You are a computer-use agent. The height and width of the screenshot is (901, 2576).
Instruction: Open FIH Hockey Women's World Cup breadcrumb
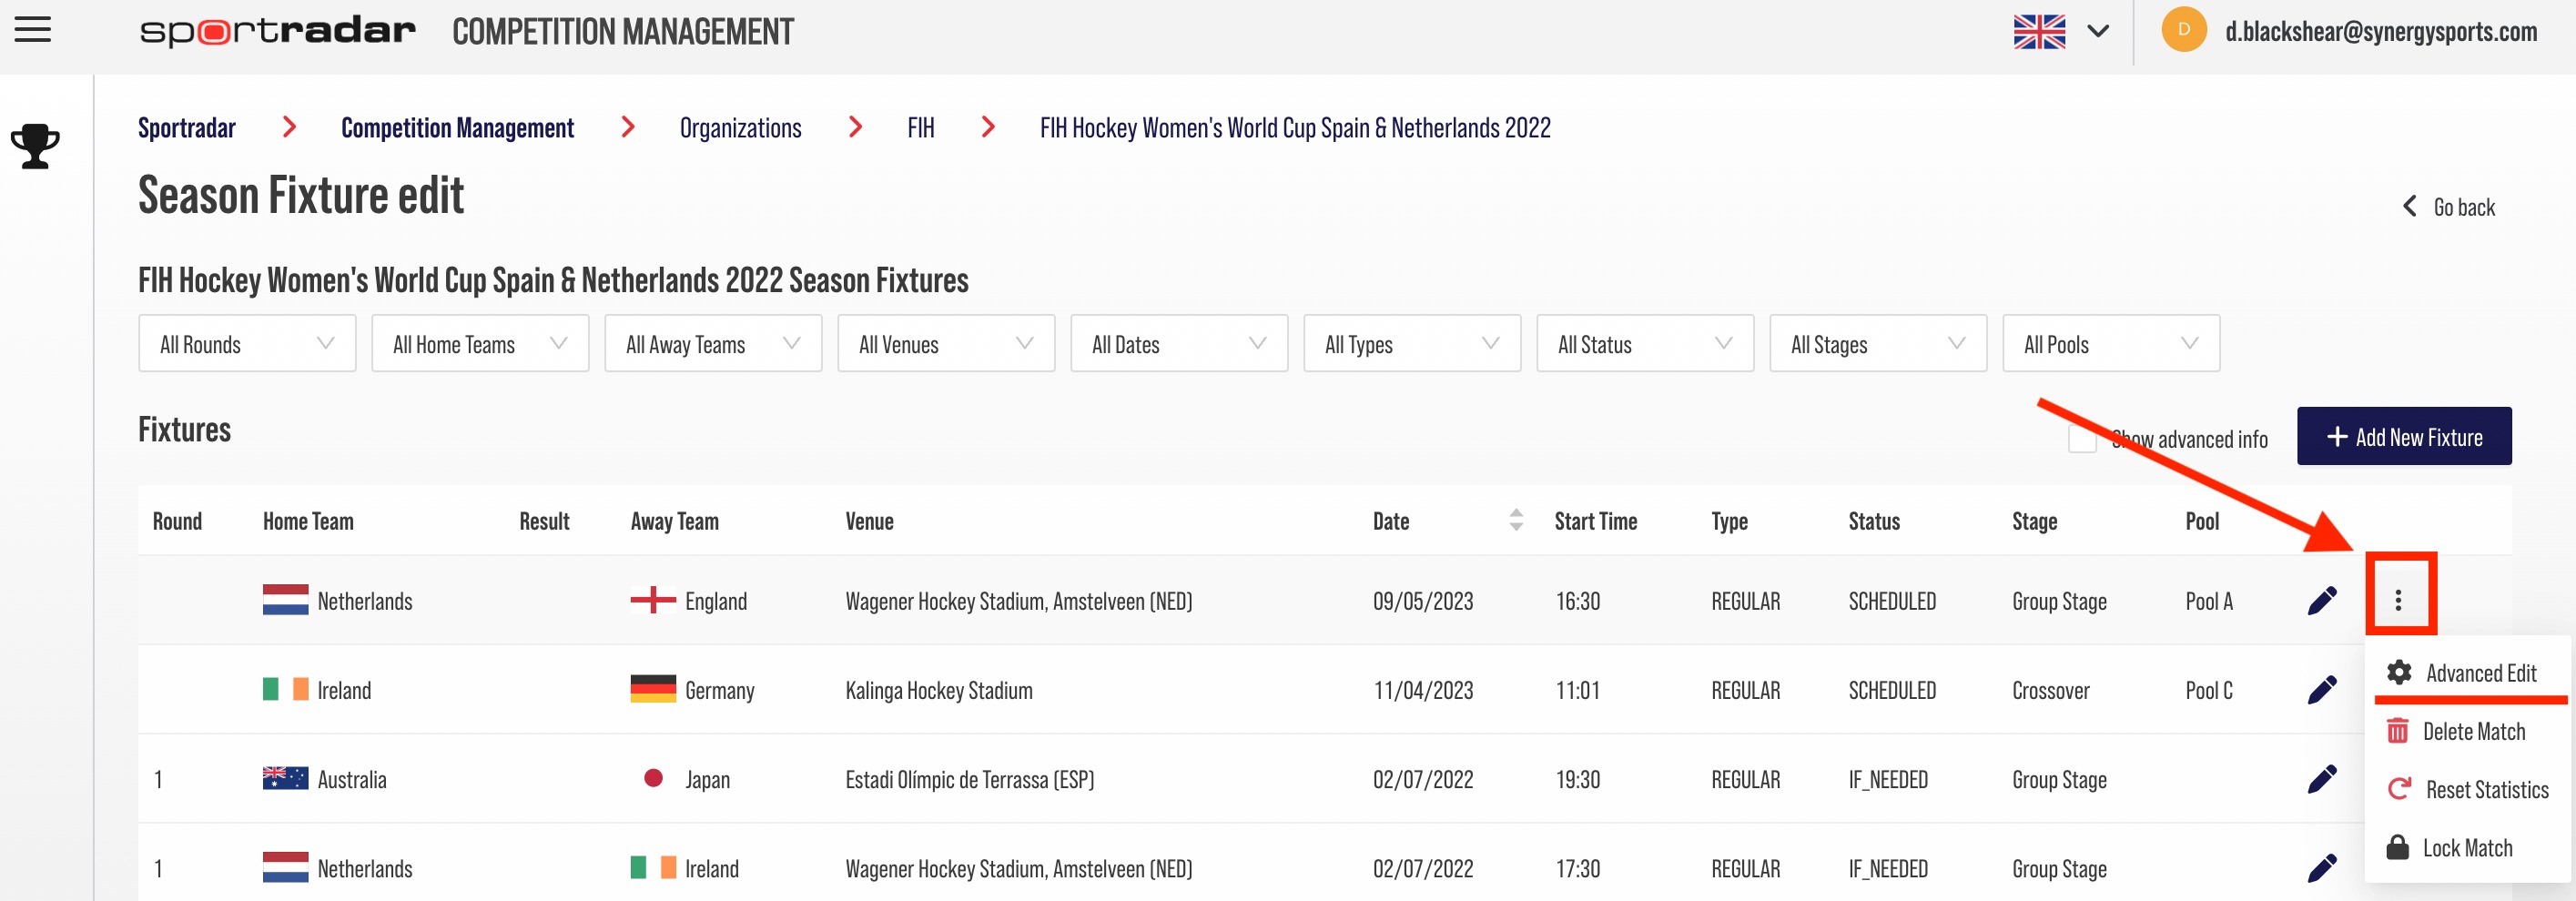coord(1295,128)
